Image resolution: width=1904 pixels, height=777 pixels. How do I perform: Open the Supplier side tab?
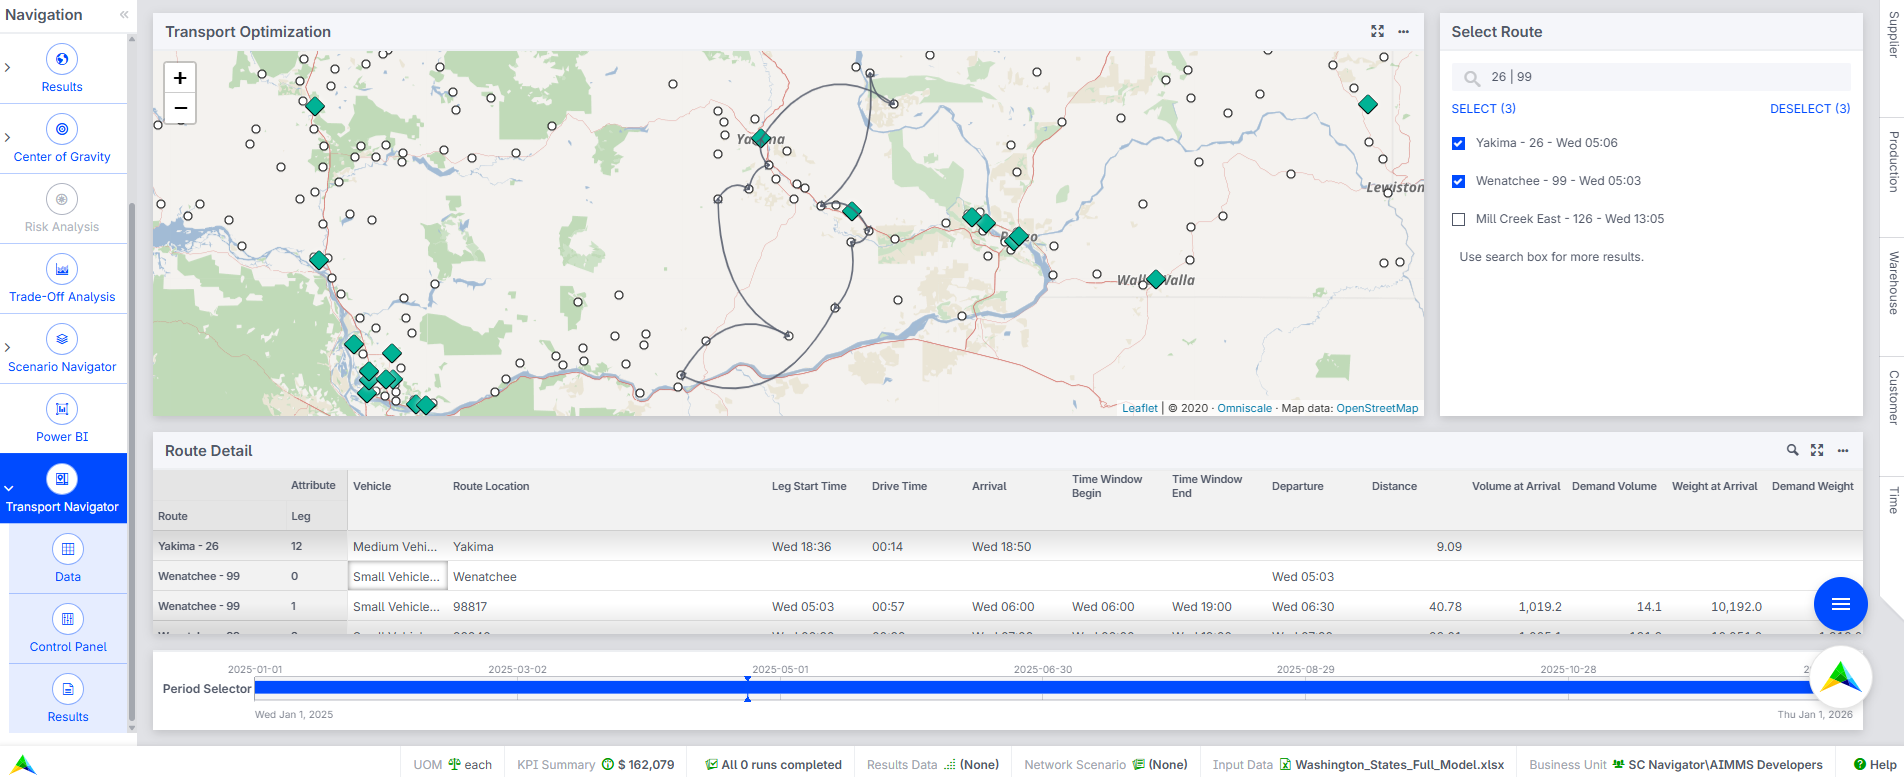[1893, 35]
